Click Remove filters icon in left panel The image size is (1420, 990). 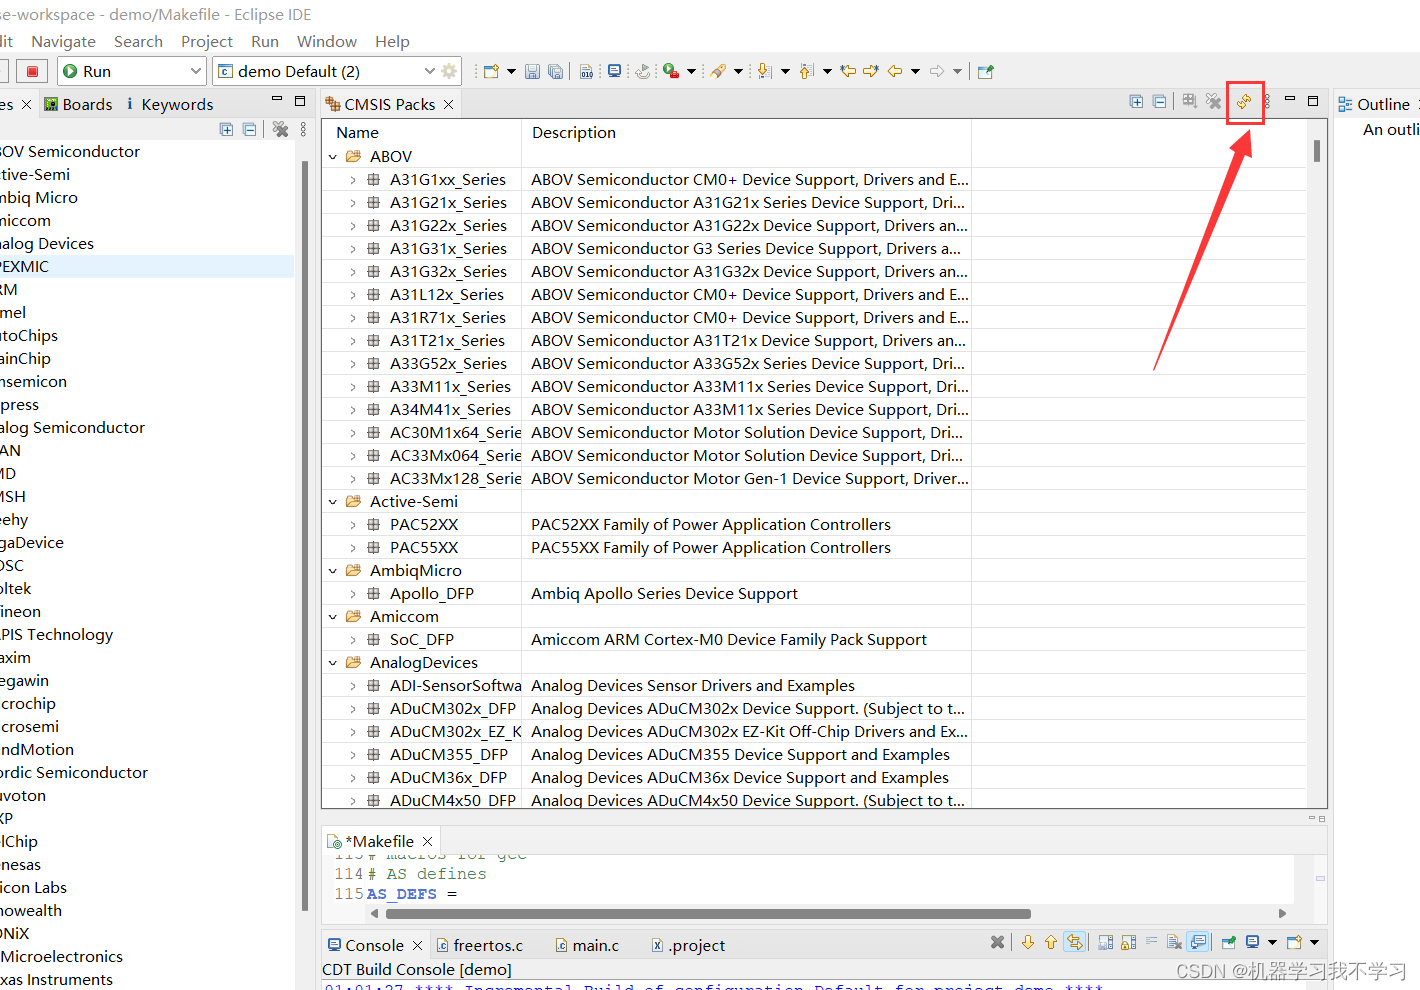[x=280, y=129]
